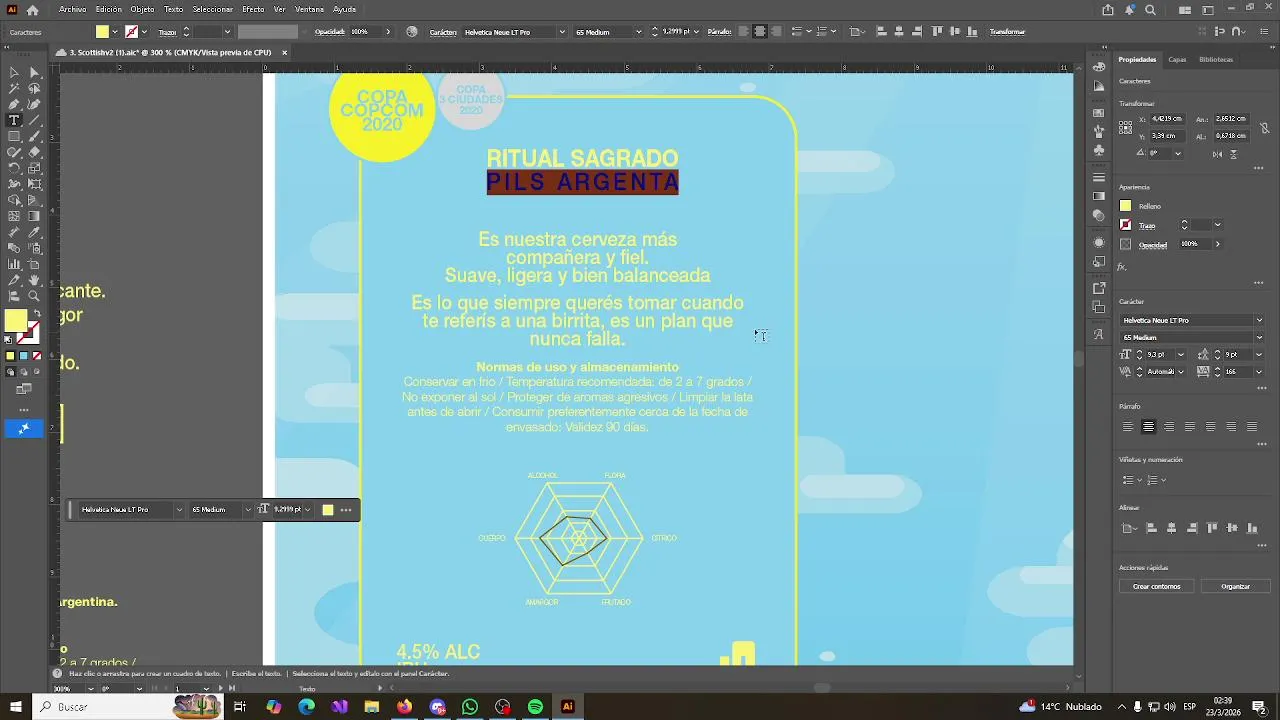Viewport: 1280px width, 720px height.
Task: Open the Archivo menu
Action: point(72,10)
